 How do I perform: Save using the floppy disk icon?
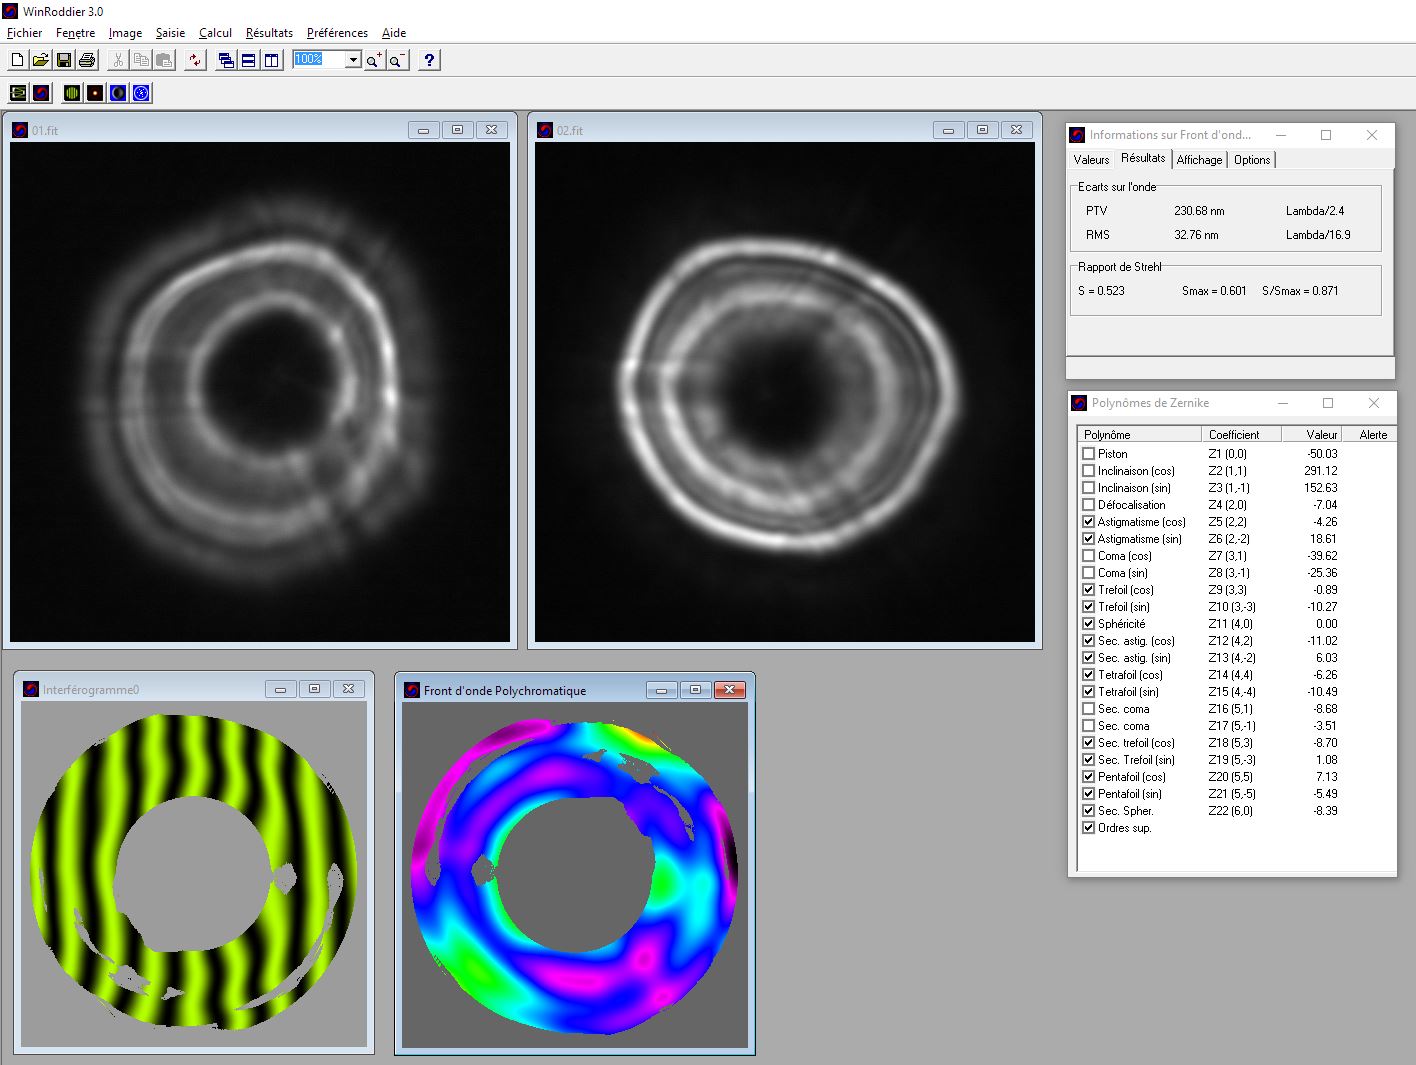tap(64, 60)
